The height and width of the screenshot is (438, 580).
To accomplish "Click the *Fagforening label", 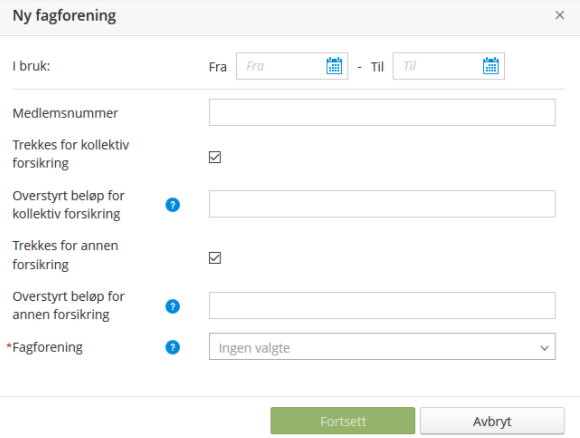I will (x=44, y=347).
